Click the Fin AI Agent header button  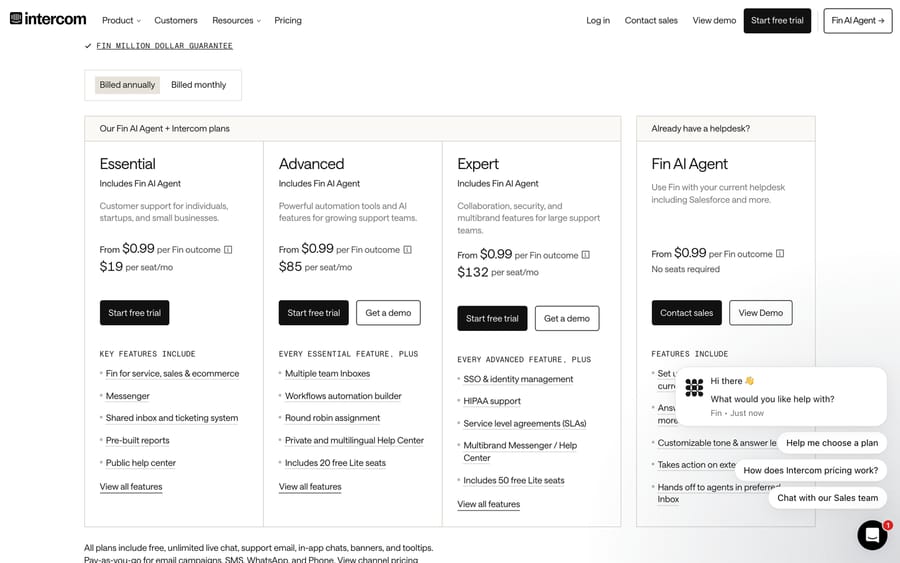coord(858,21)
